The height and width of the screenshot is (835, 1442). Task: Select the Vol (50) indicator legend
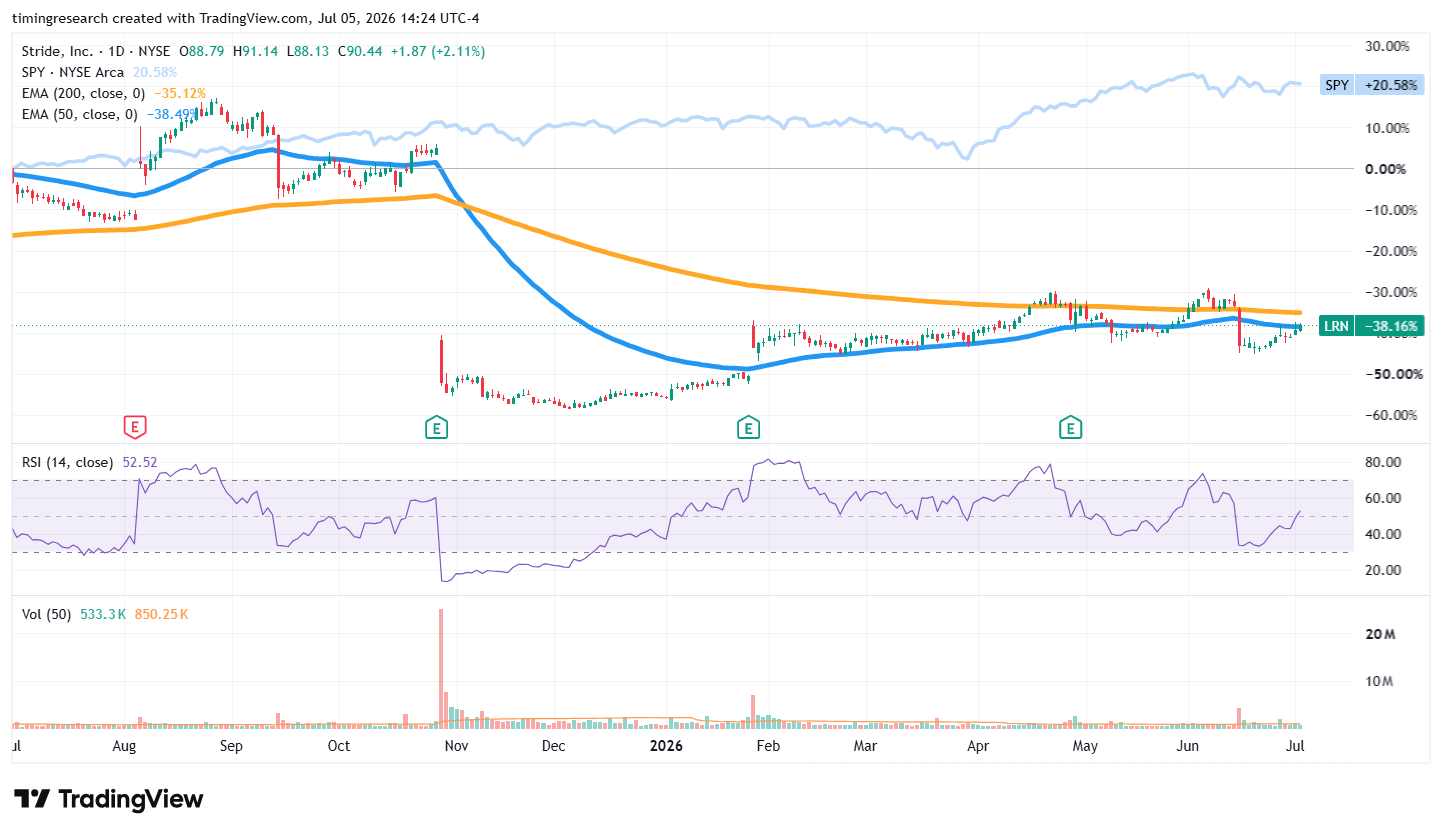(46, 614)
